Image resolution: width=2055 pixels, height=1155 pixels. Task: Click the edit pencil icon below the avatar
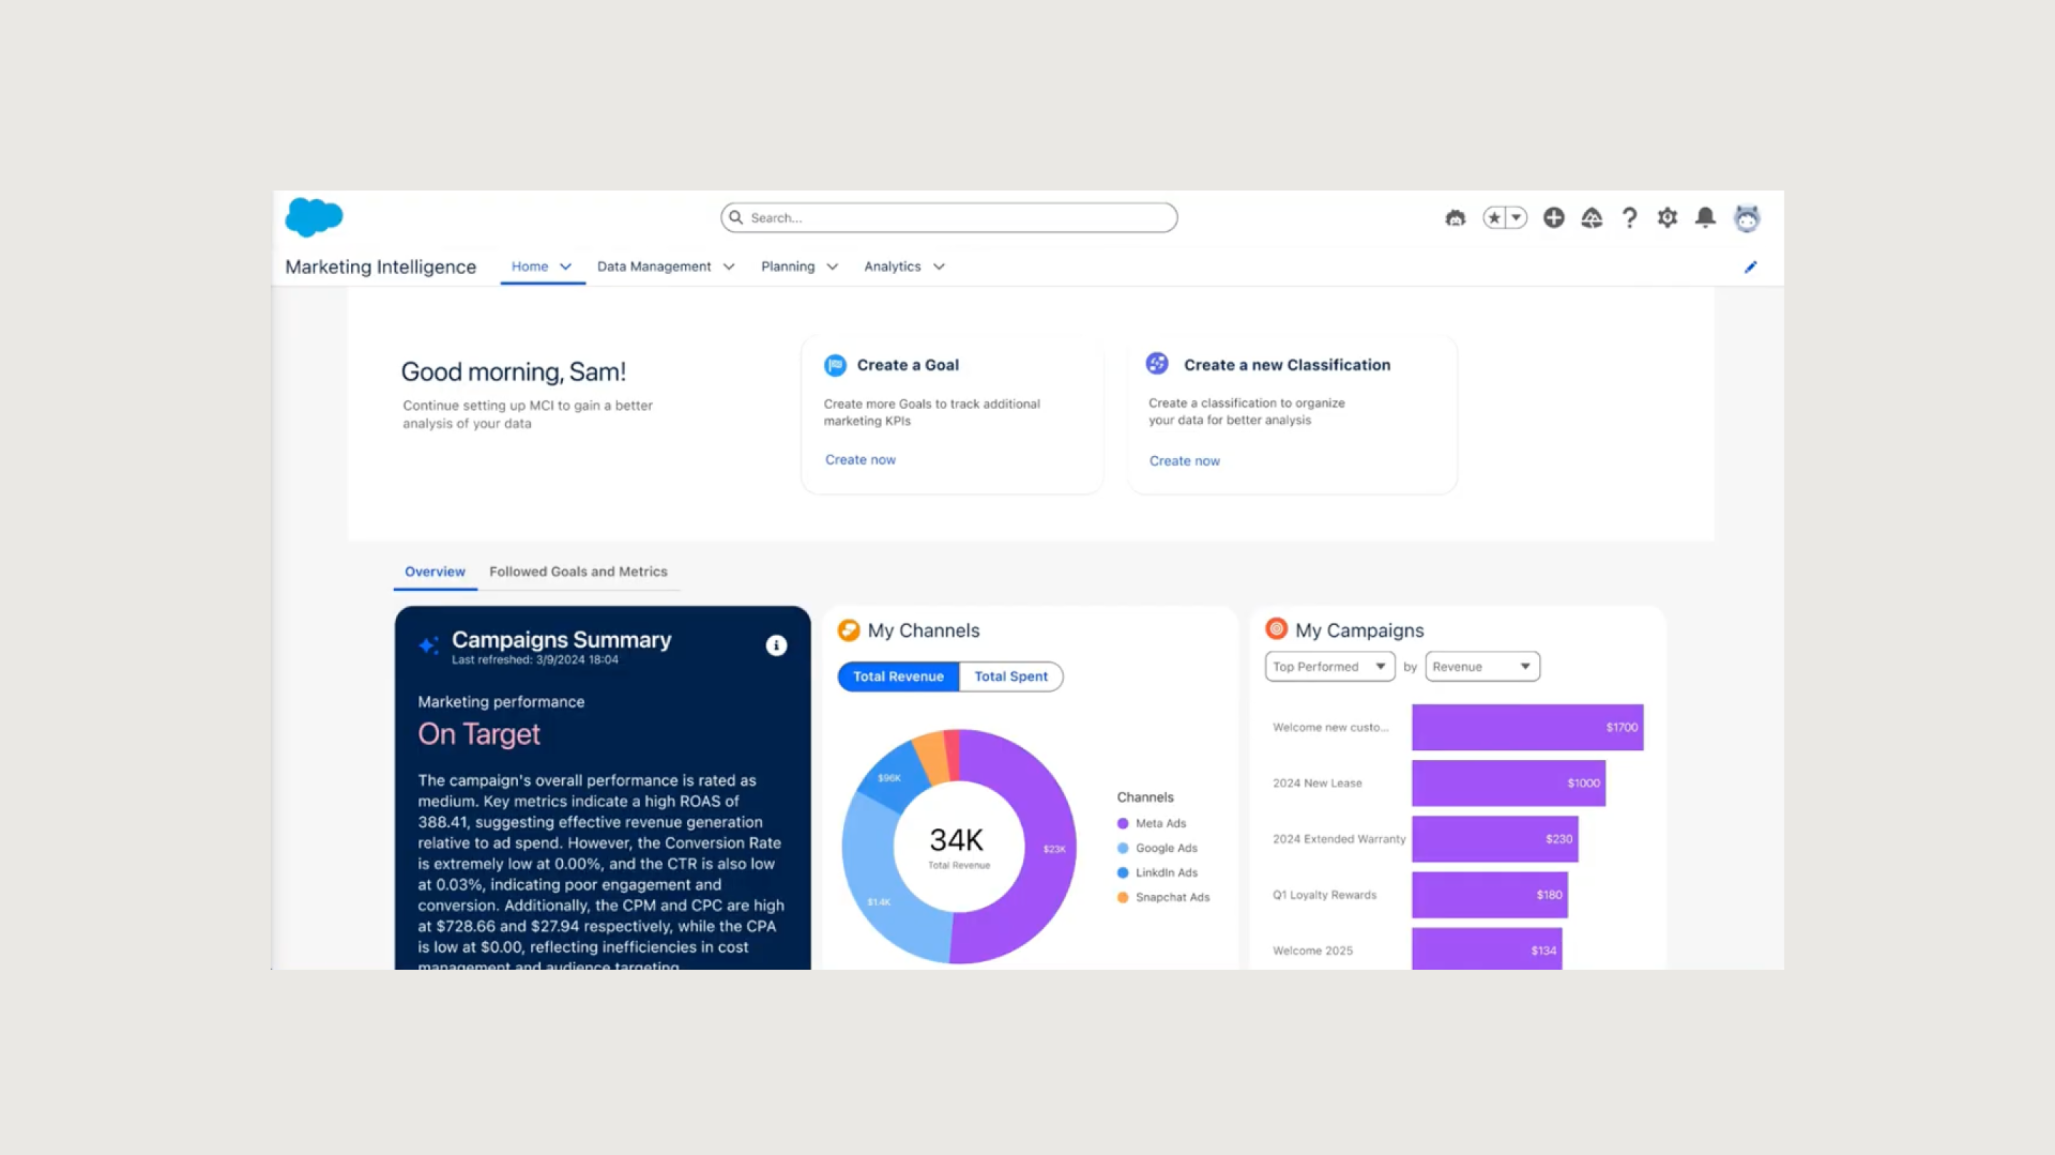[1750, 267]
